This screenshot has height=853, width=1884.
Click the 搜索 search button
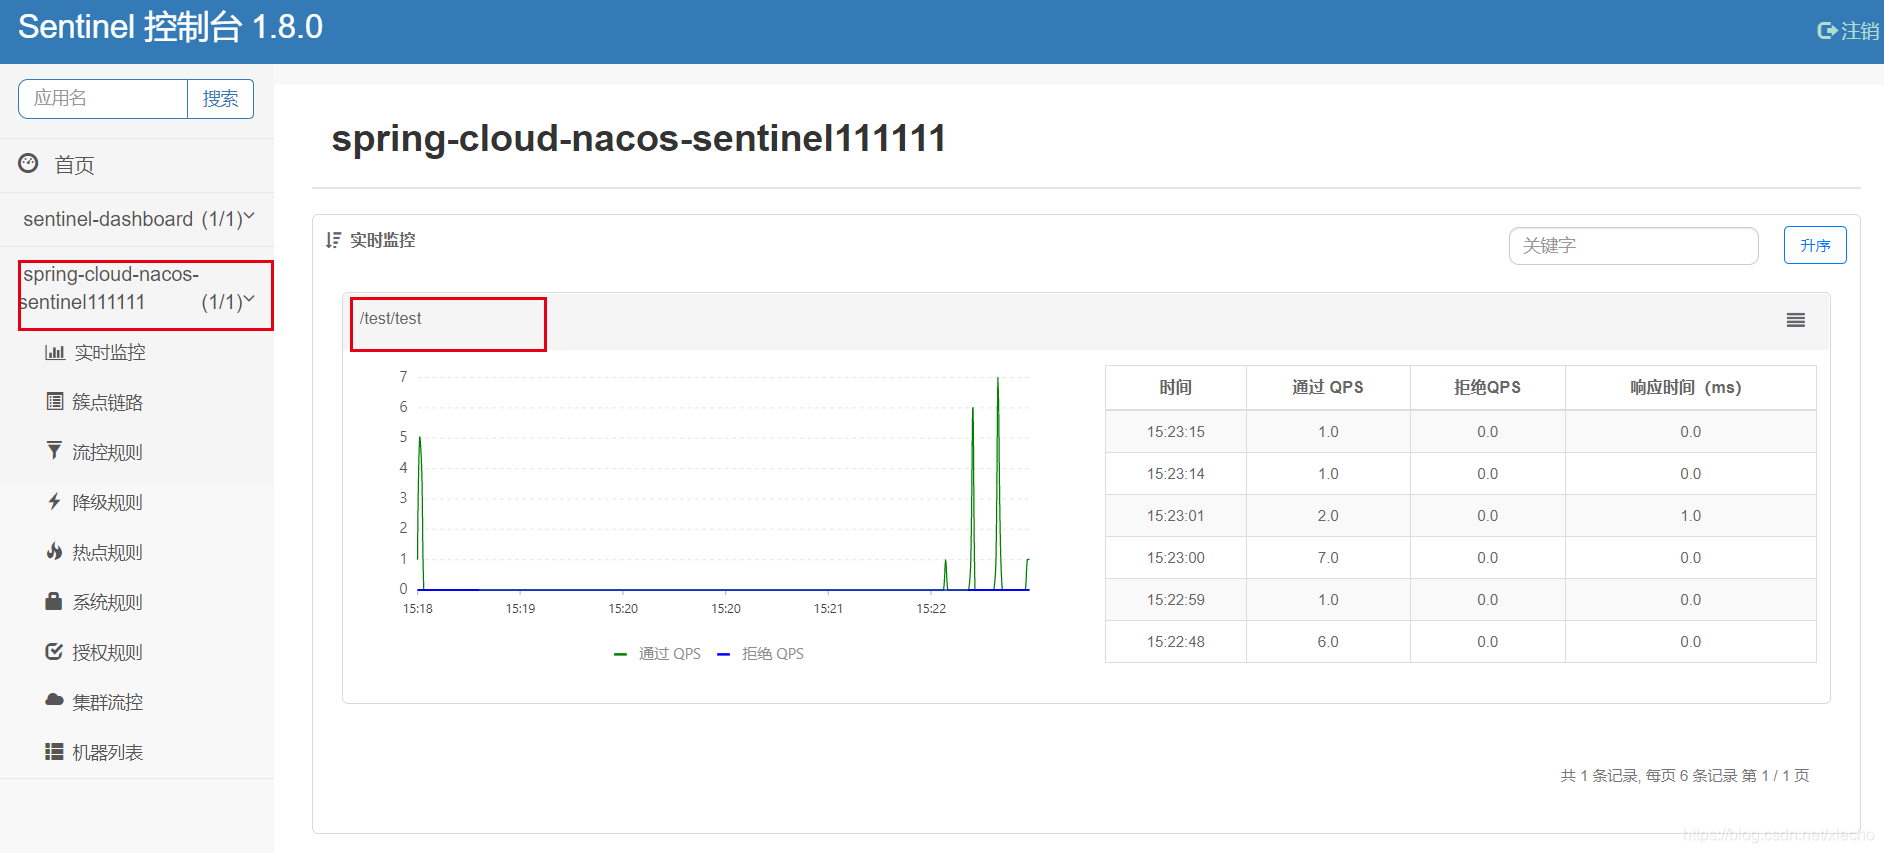[x=220, y=98]
